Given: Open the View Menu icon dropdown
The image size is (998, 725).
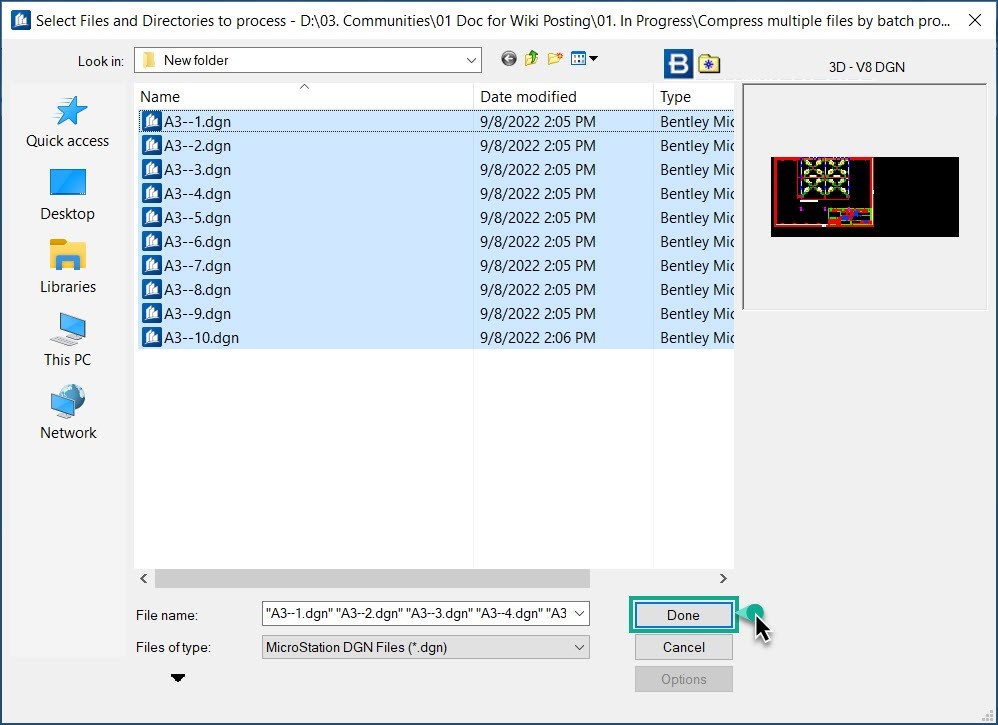Looking at the screenshot, I should [x=584, y=59].
